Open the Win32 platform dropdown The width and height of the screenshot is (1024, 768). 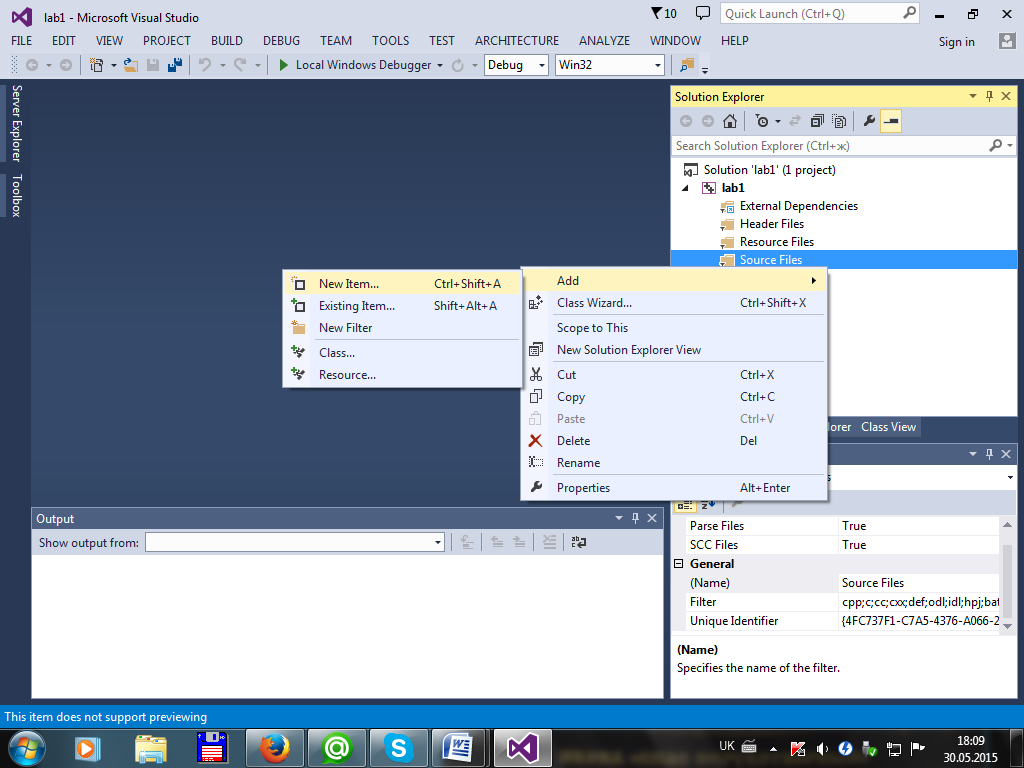610,65
